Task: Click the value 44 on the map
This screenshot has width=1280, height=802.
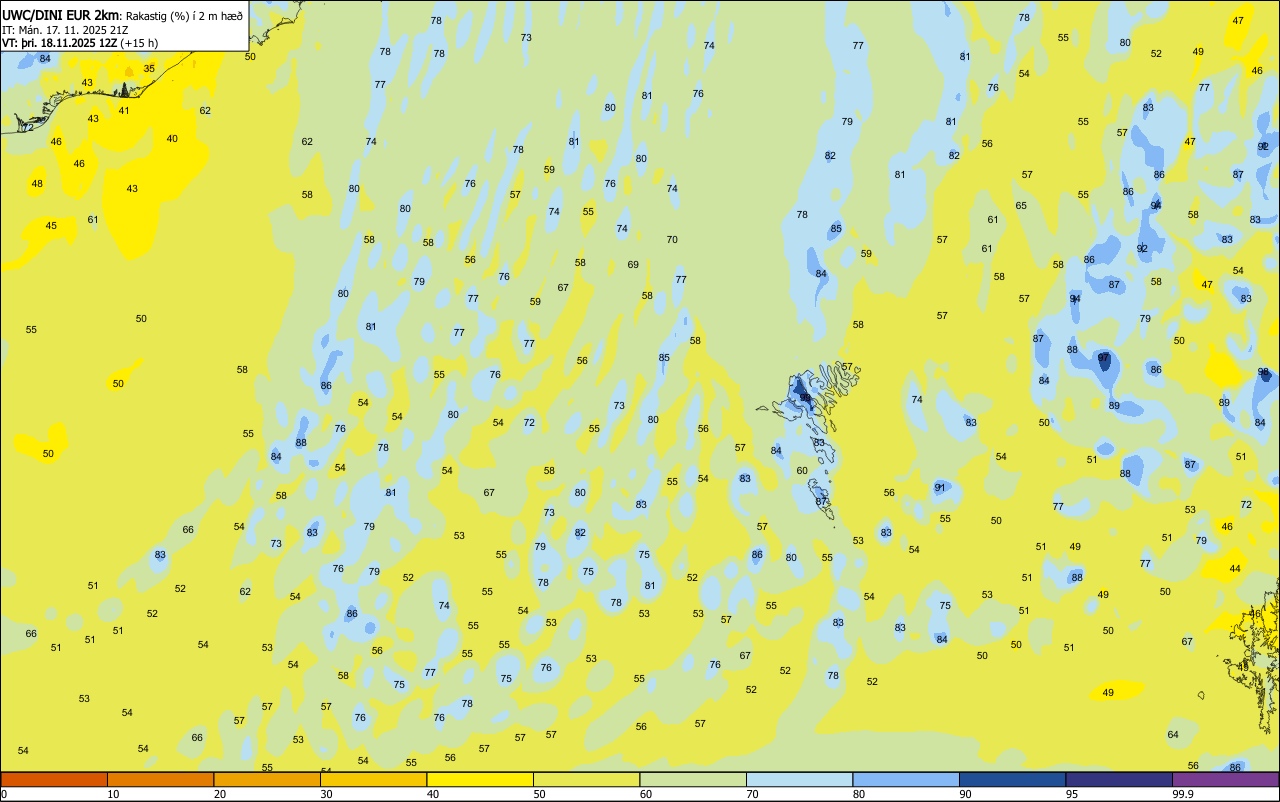Action: tap(1235, 569)
